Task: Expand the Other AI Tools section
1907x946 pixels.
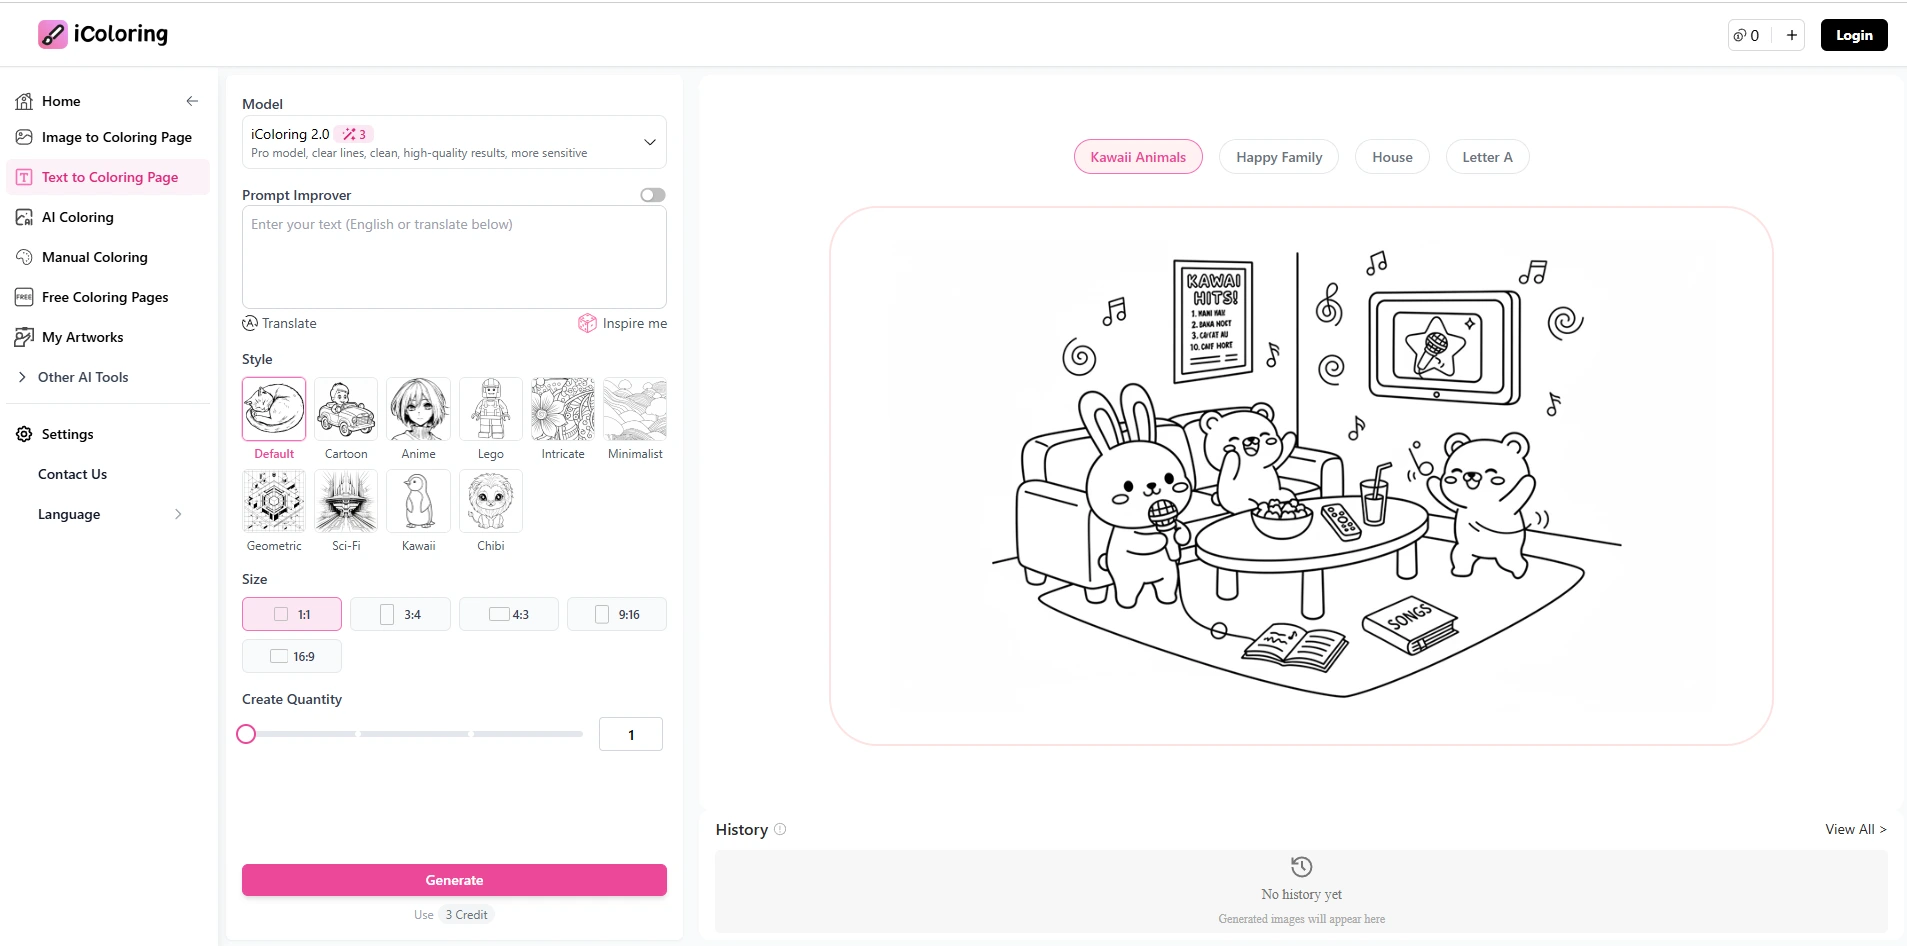Action: (x=23, y=377)
